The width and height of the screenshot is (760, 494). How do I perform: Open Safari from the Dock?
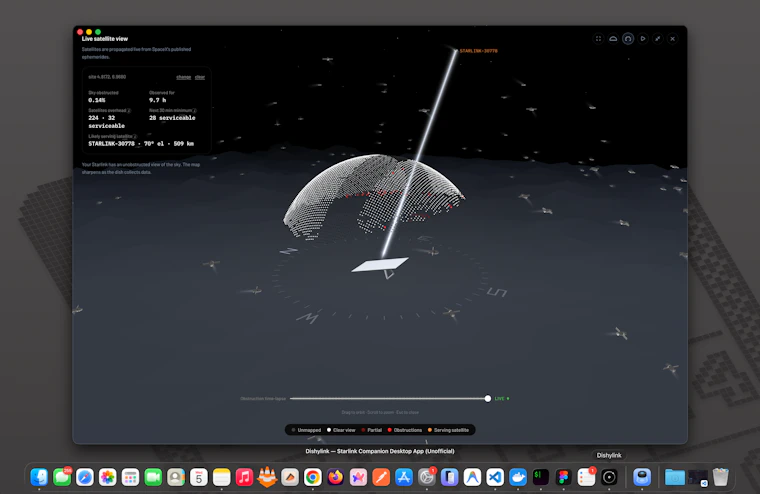click(x=85, y=478)
